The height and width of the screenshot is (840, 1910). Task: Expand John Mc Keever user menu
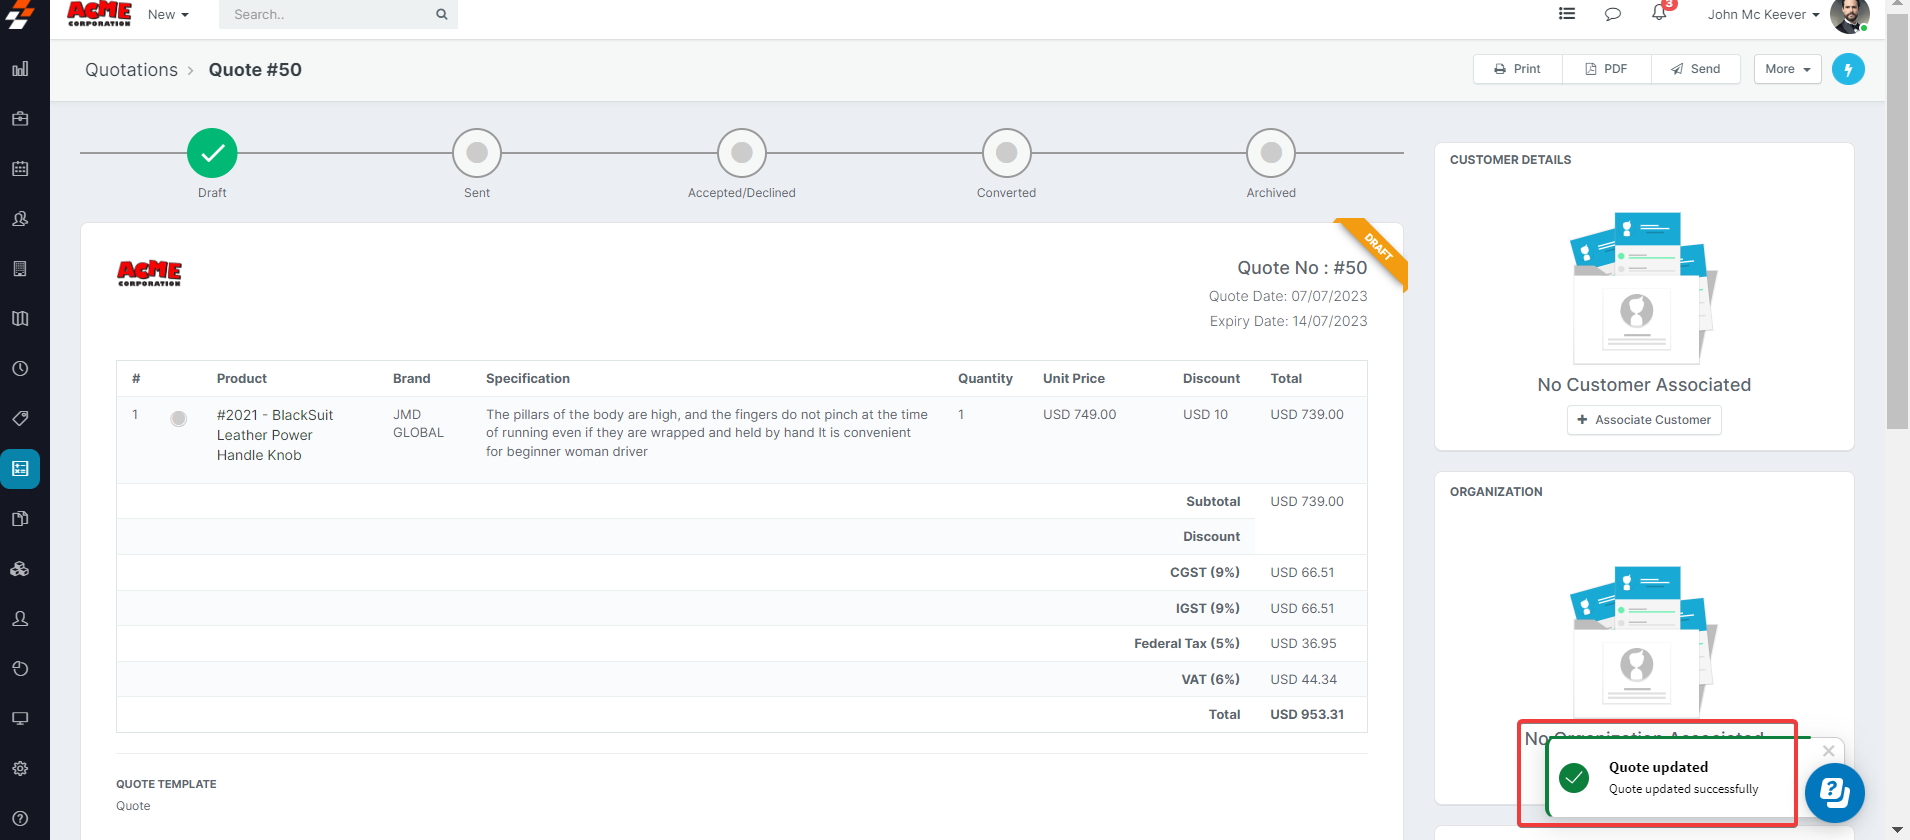pos(1762,14)
